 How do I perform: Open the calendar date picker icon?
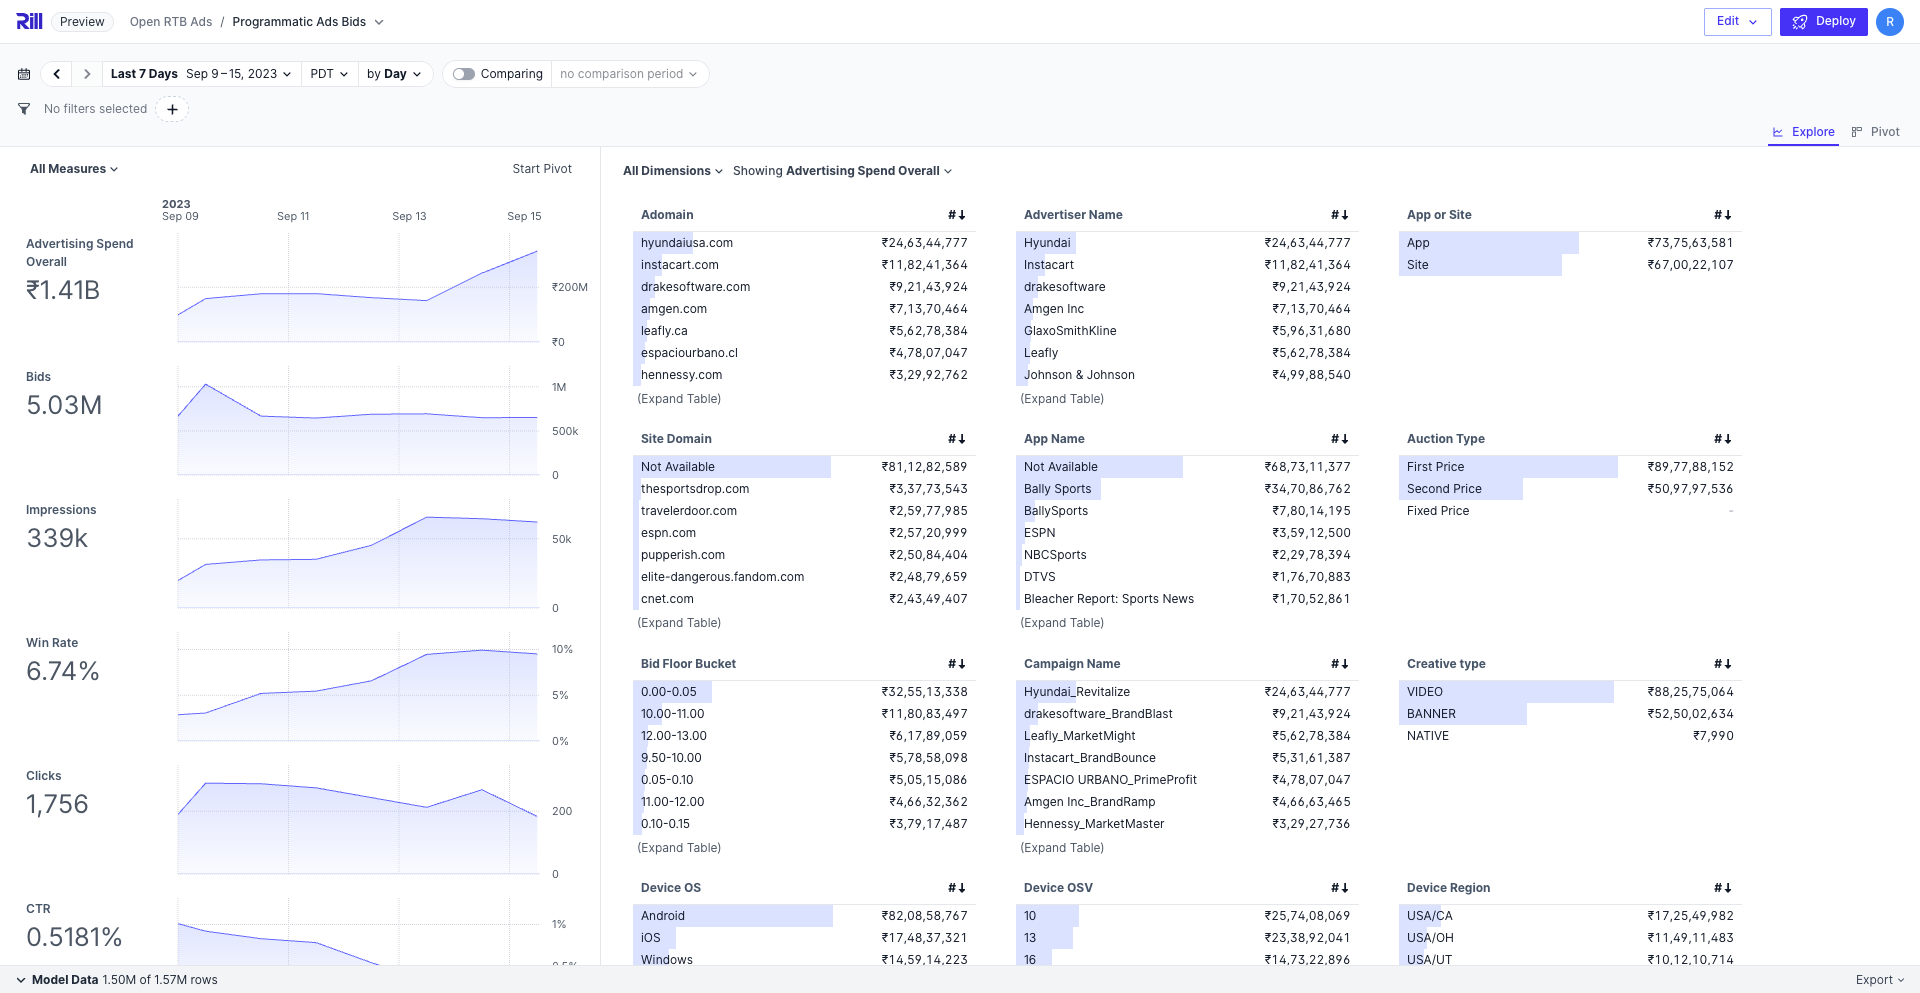pyautogui.click(x=24, y=74)
